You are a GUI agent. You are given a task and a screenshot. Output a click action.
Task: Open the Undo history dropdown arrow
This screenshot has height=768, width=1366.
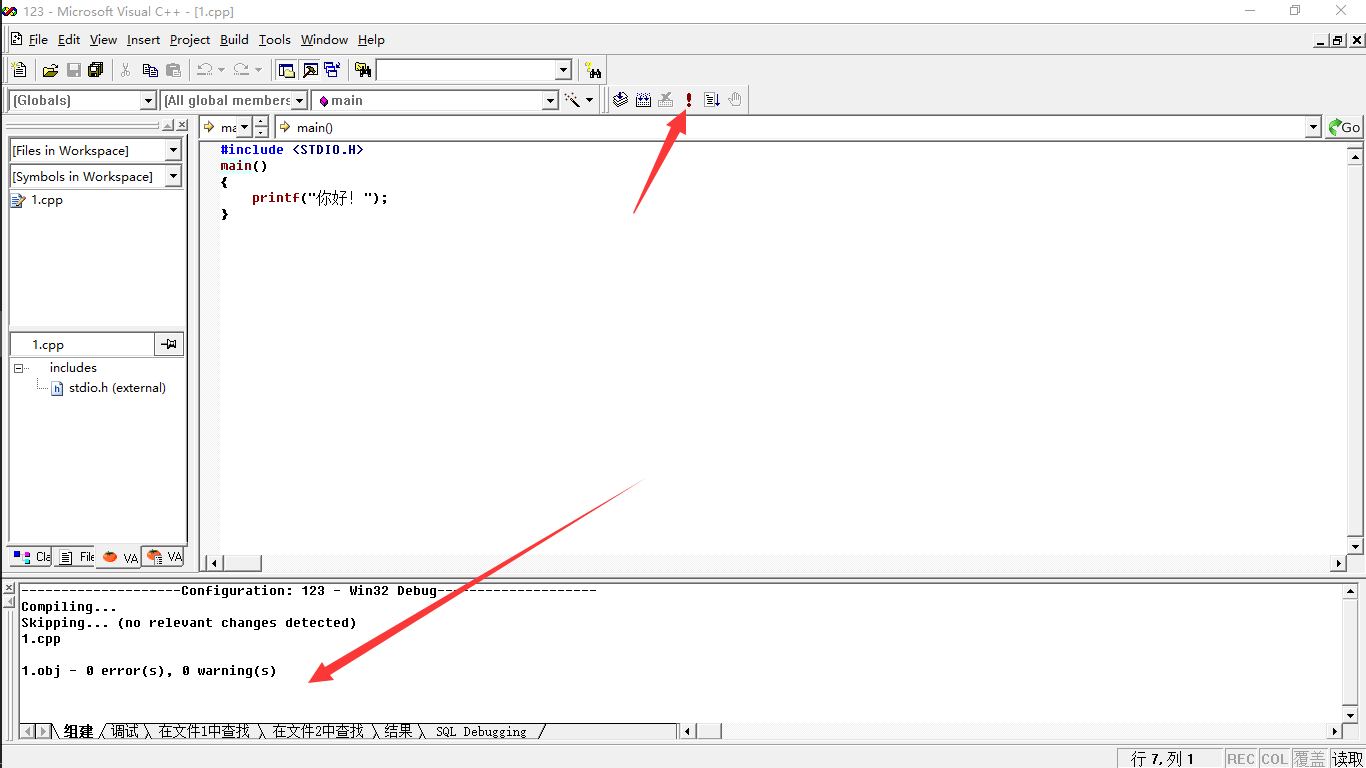(x=221, y=70)
